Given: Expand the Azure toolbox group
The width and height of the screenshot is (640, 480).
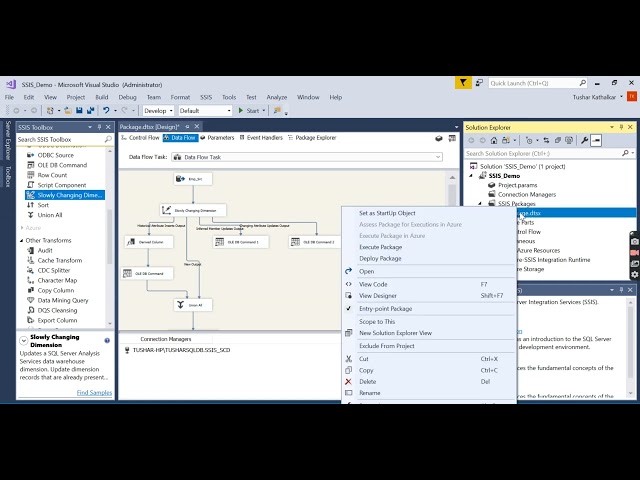Looking at the screenshot, I should pyautogui.click(x=22, y=228).
